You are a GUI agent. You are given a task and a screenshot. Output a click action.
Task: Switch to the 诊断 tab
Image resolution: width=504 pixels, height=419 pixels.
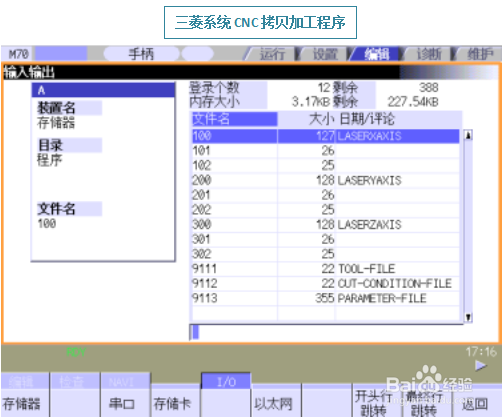point(429,54)
